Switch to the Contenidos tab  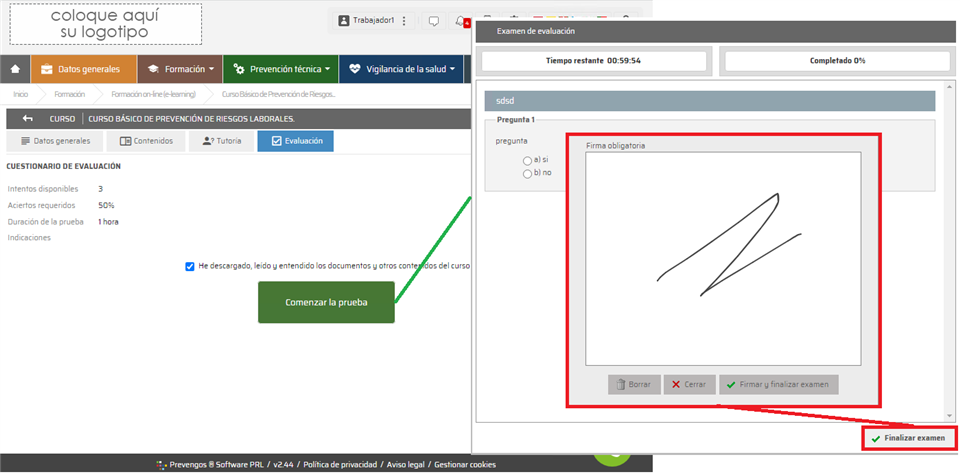(146, 141)
